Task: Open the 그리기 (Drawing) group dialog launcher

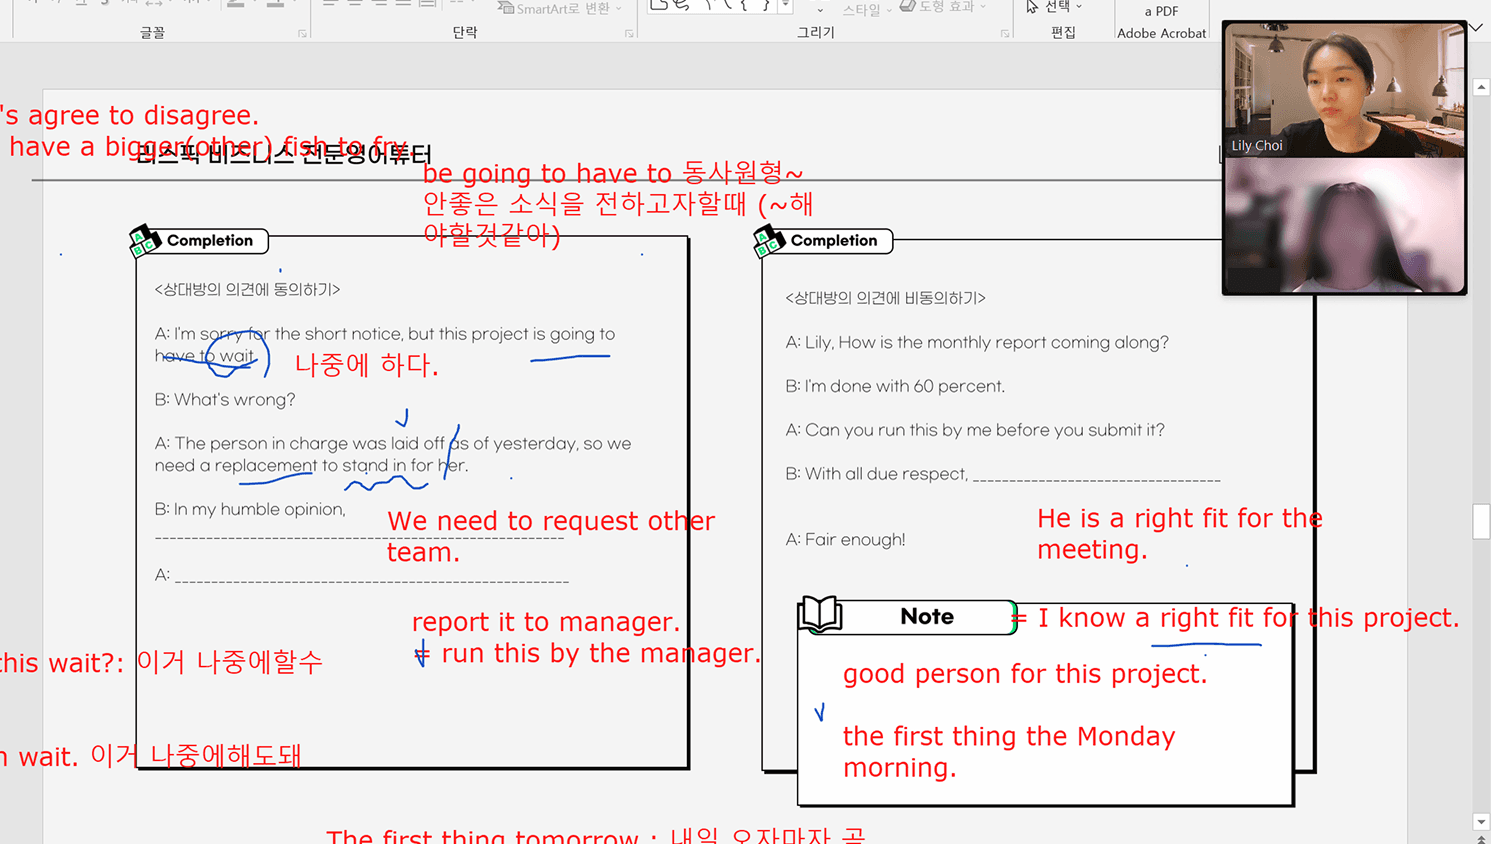Action: pos(1005,34)
